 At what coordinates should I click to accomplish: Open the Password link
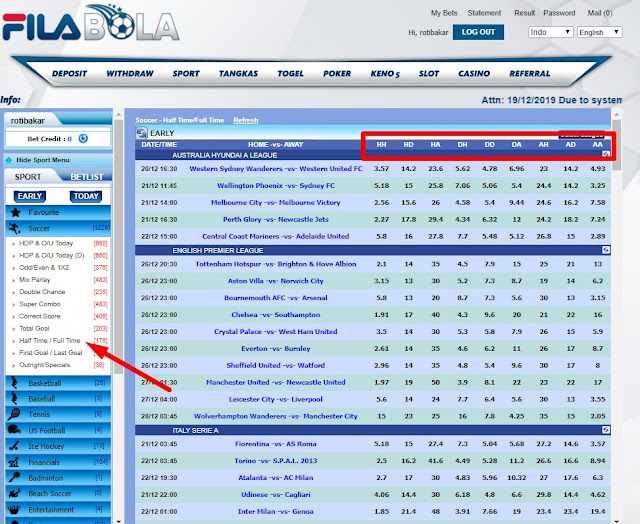pos(559,13)
